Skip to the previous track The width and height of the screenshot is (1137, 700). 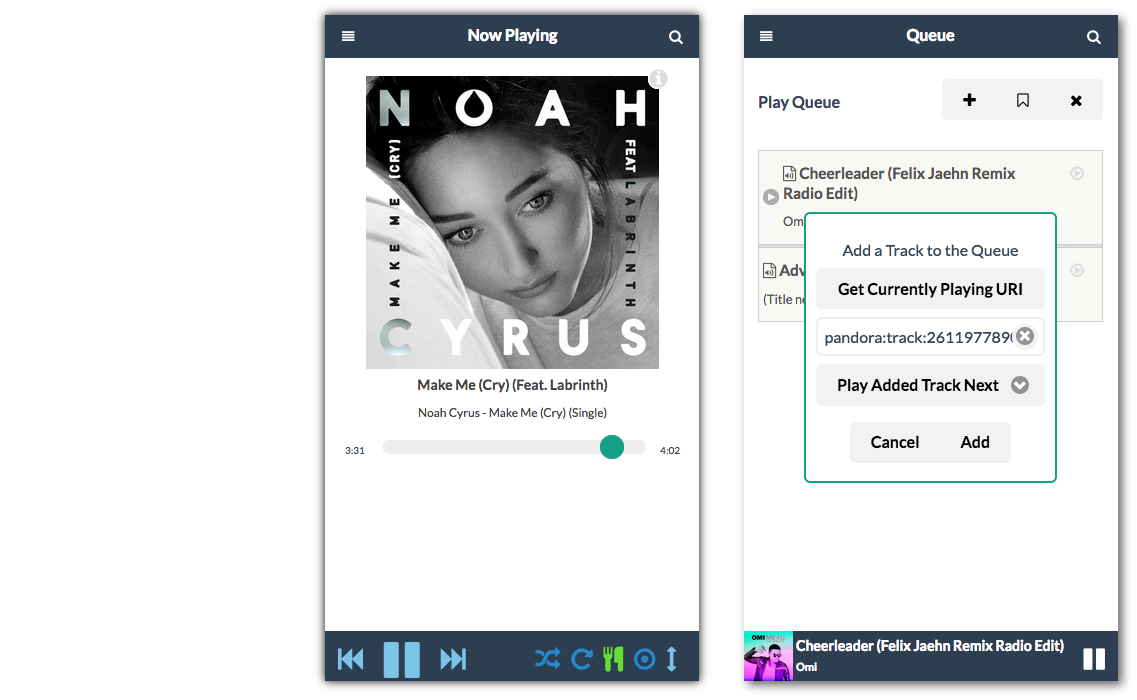tap(351, 659)
